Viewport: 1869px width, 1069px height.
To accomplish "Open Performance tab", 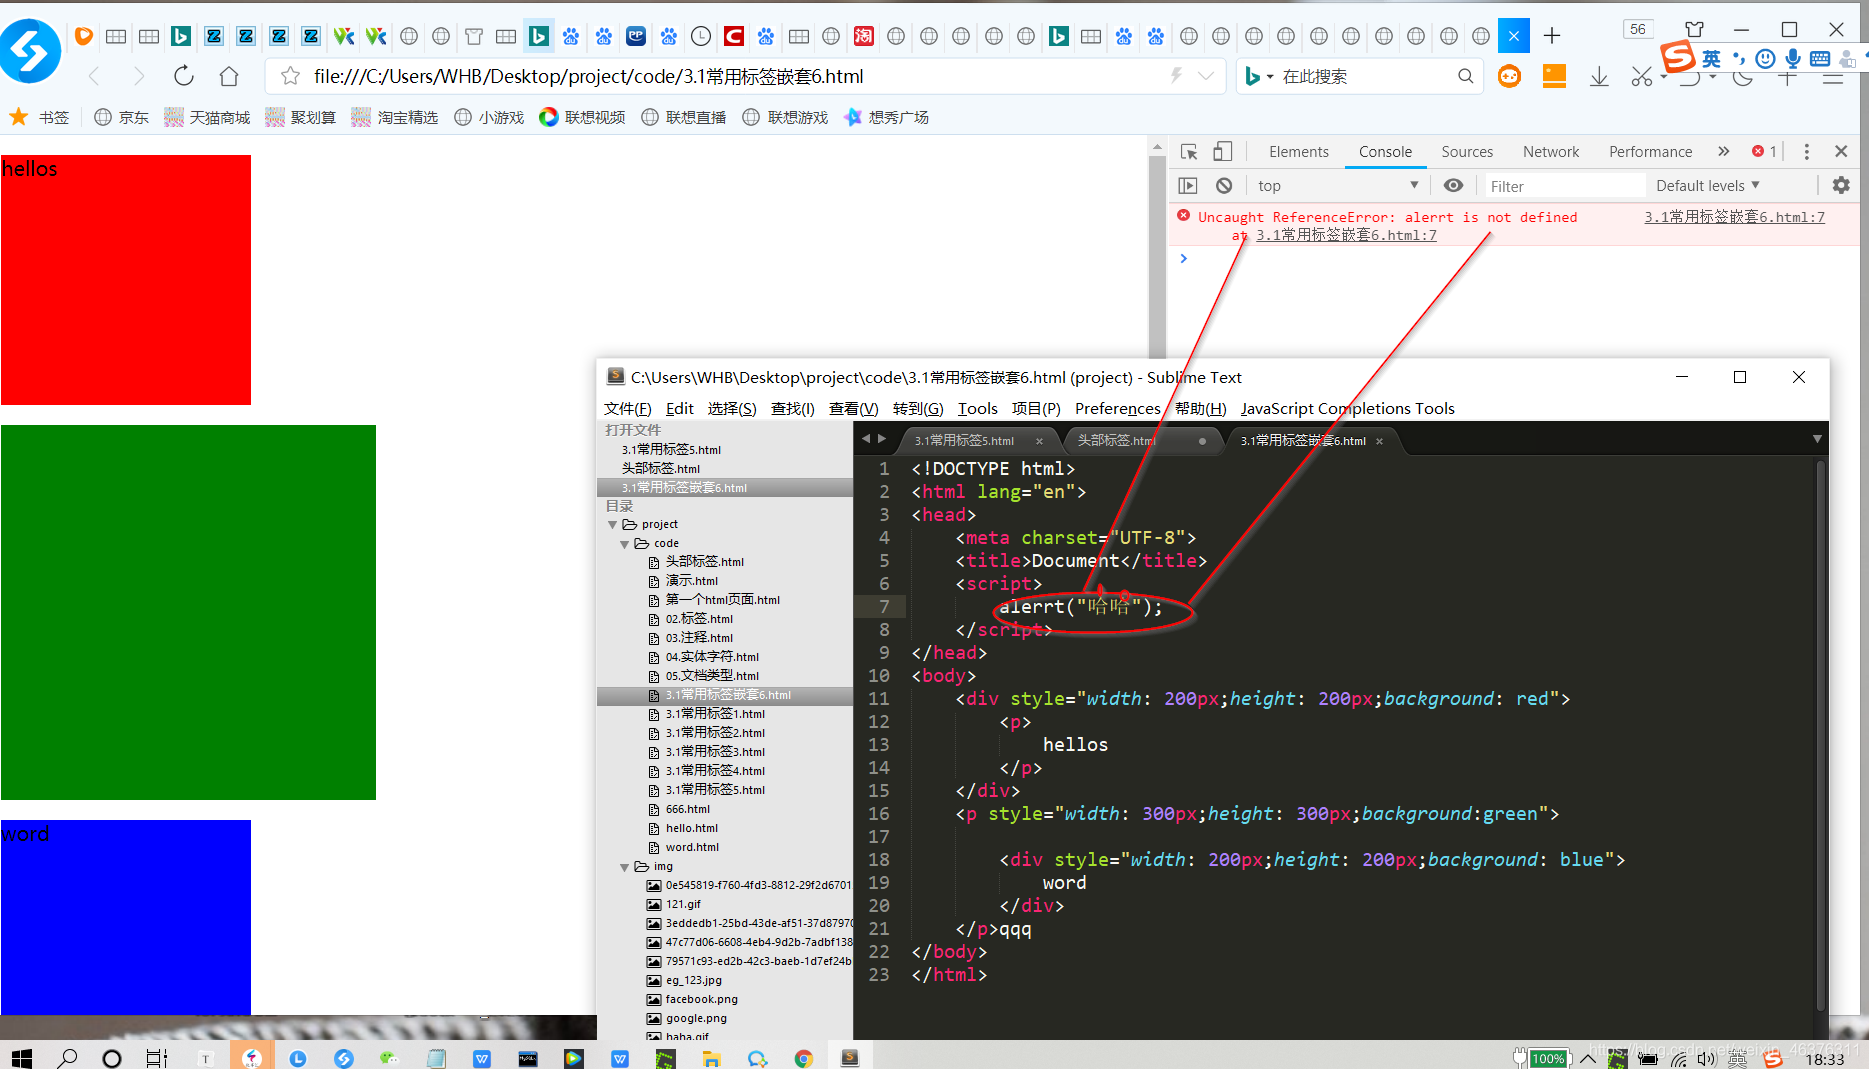I will click(1650, 152).
